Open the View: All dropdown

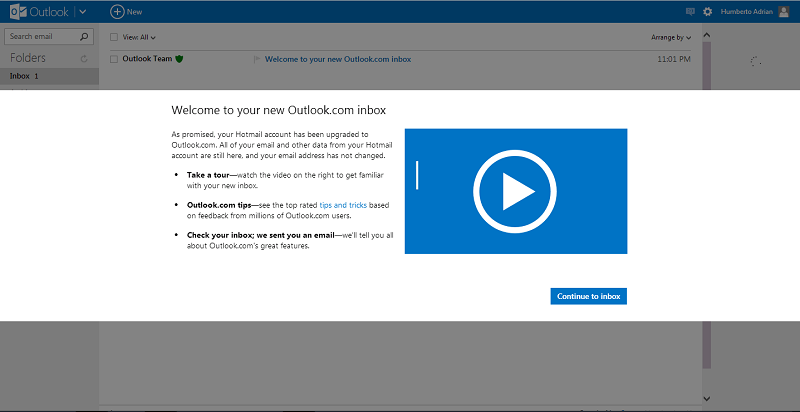pos(139,37)
